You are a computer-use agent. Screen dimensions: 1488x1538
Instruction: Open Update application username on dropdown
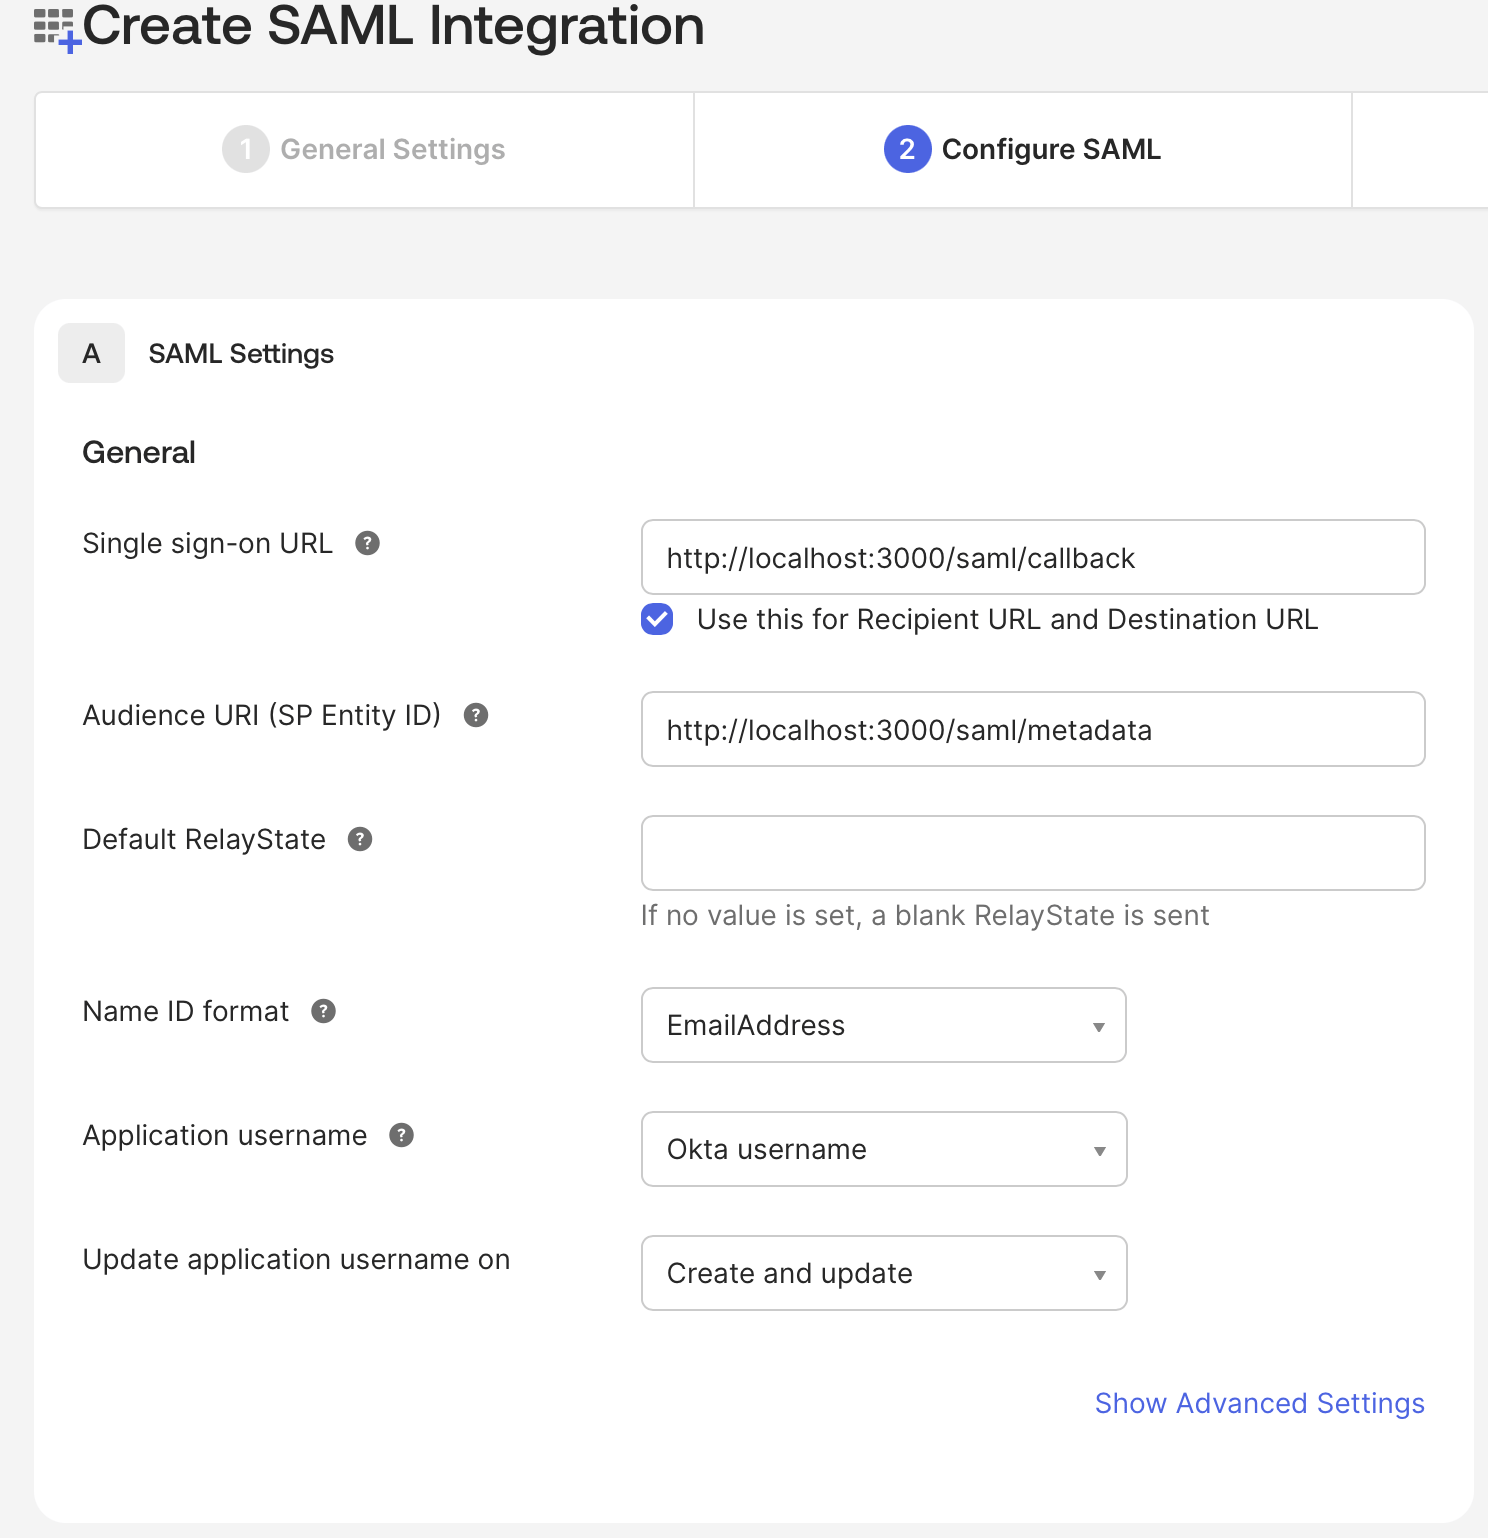(884, 1273)
